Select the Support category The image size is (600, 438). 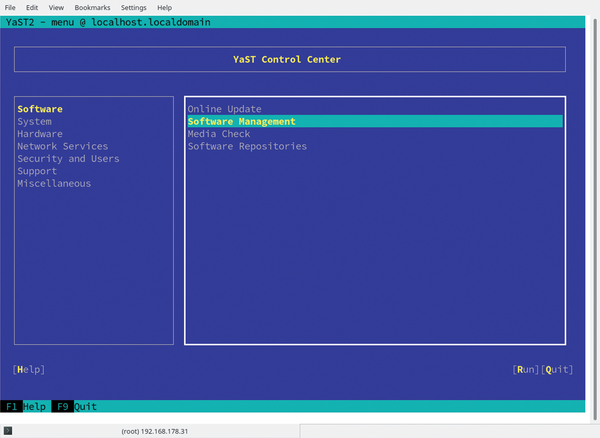pyautogui.click(x=37, y=171)
